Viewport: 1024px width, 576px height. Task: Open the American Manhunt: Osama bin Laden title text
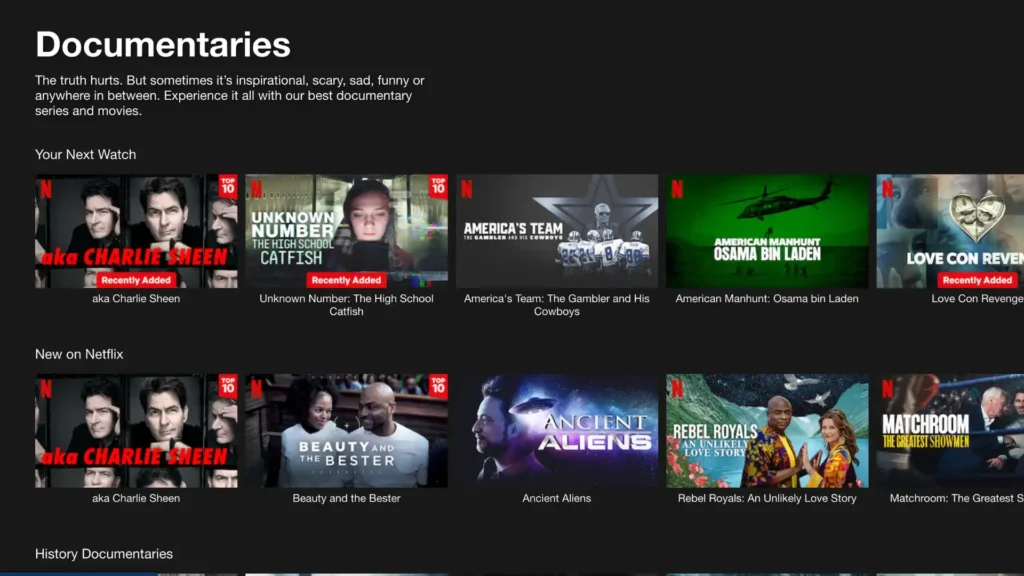click(x=767, y=299)
